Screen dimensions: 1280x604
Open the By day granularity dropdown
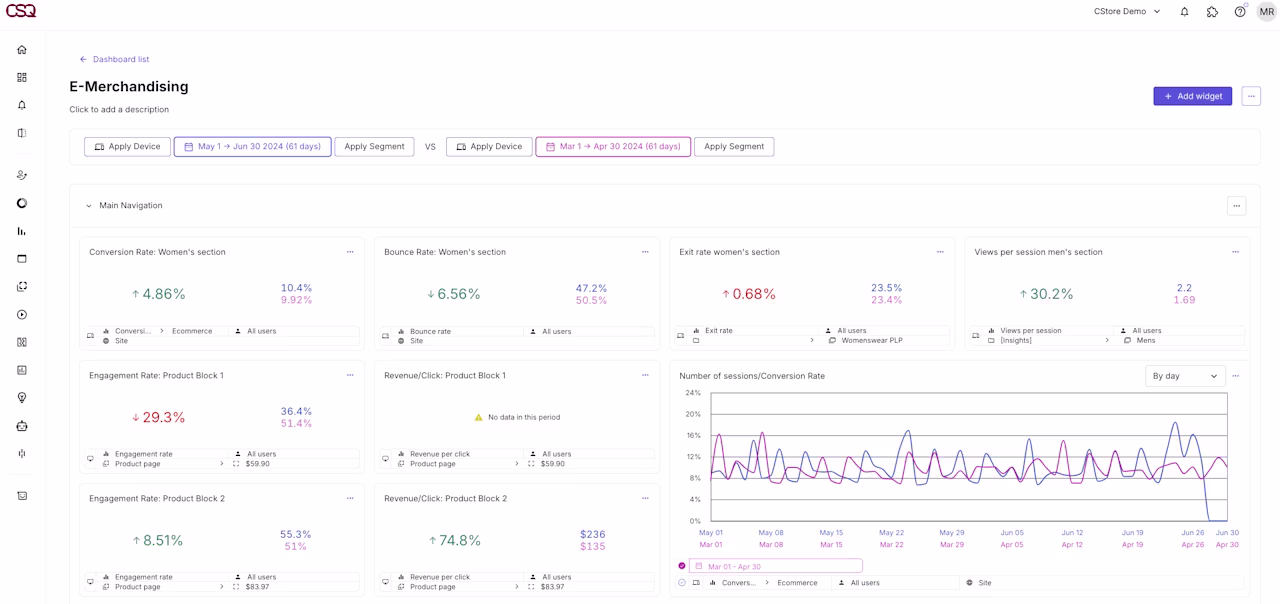pos(1185,376)
